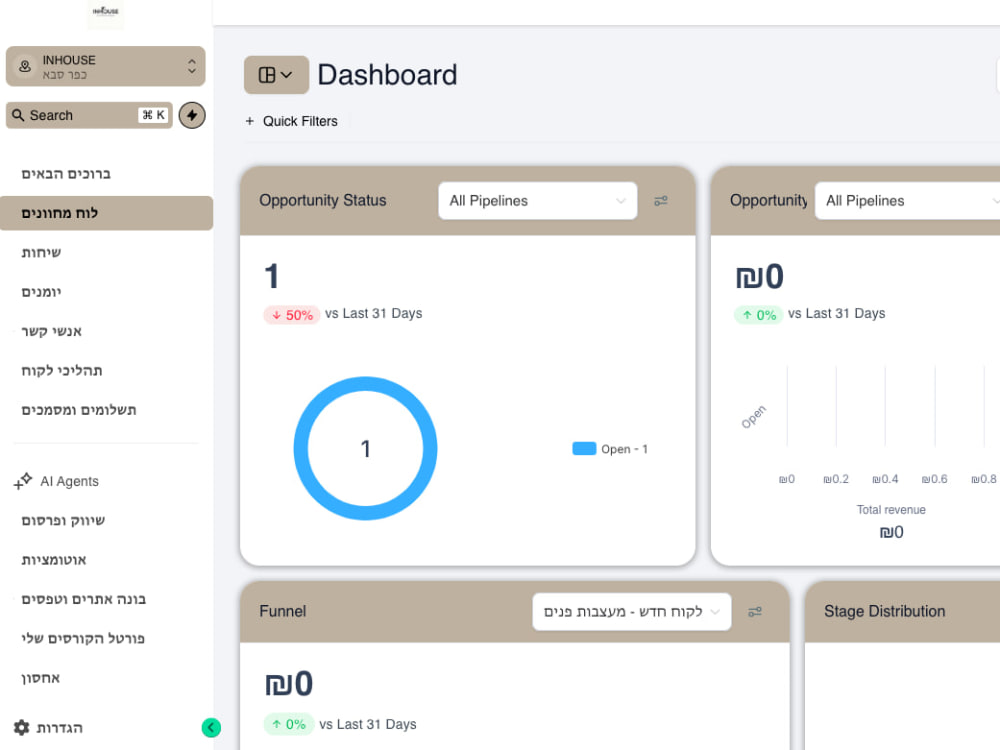Click the search magnifier icon

(x=18, y=115)
